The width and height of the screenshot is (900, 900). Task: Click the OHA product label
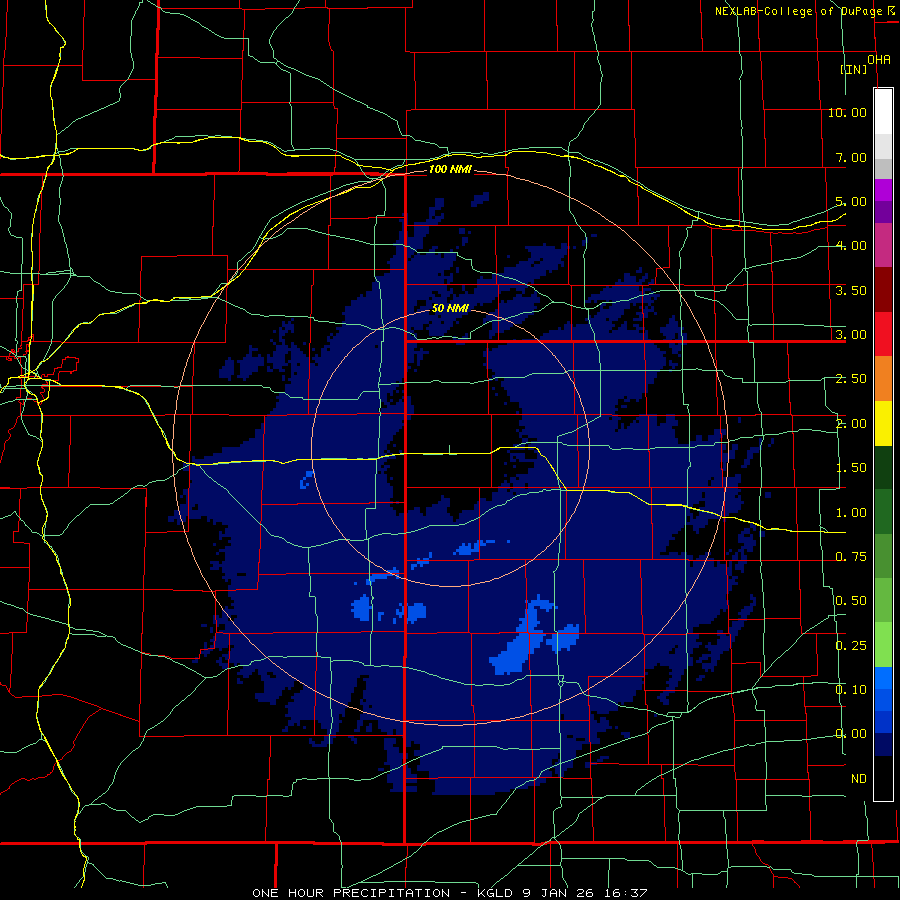pyautogui.click(x=879, y=60)
